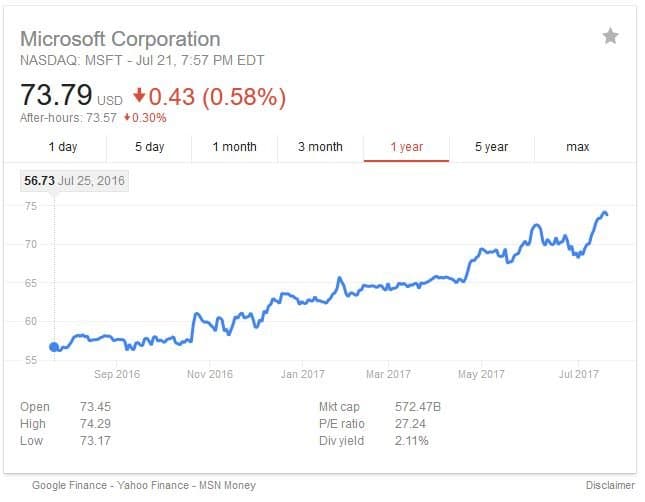Click the blue chart start point marker
Viewport: 645px width, 502px height.
[x=54, y=347]
